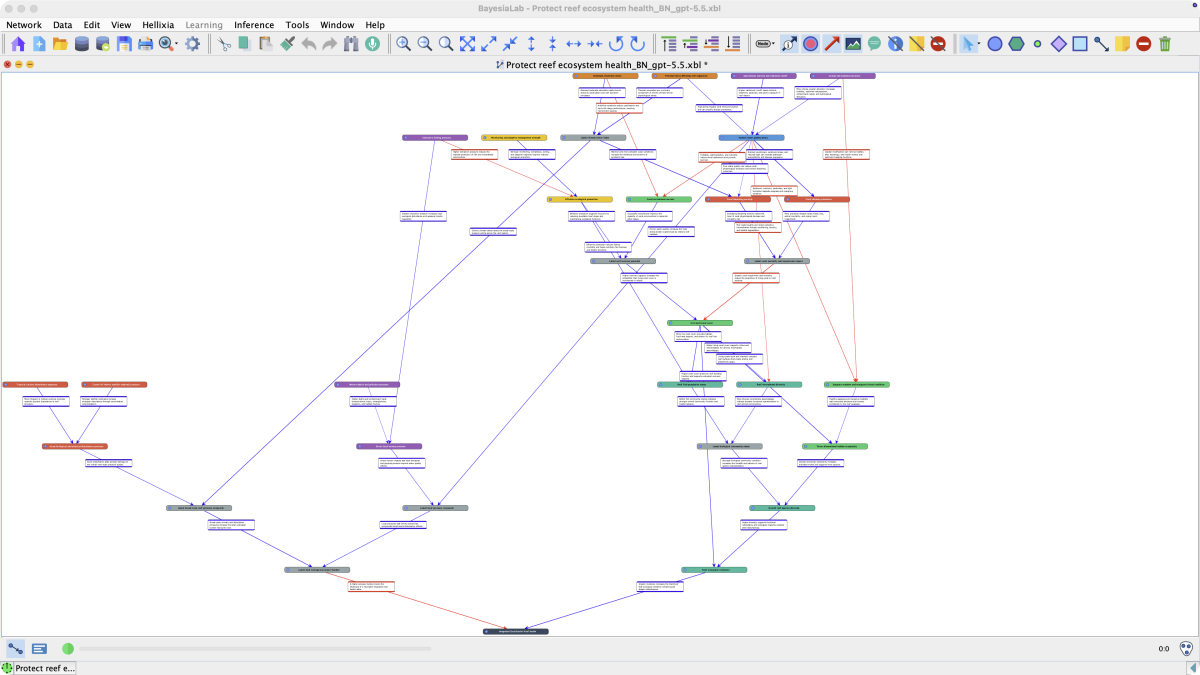1200x675 pixels.
Task: Find a node with the binoculars icon
Action: (351, 44)
